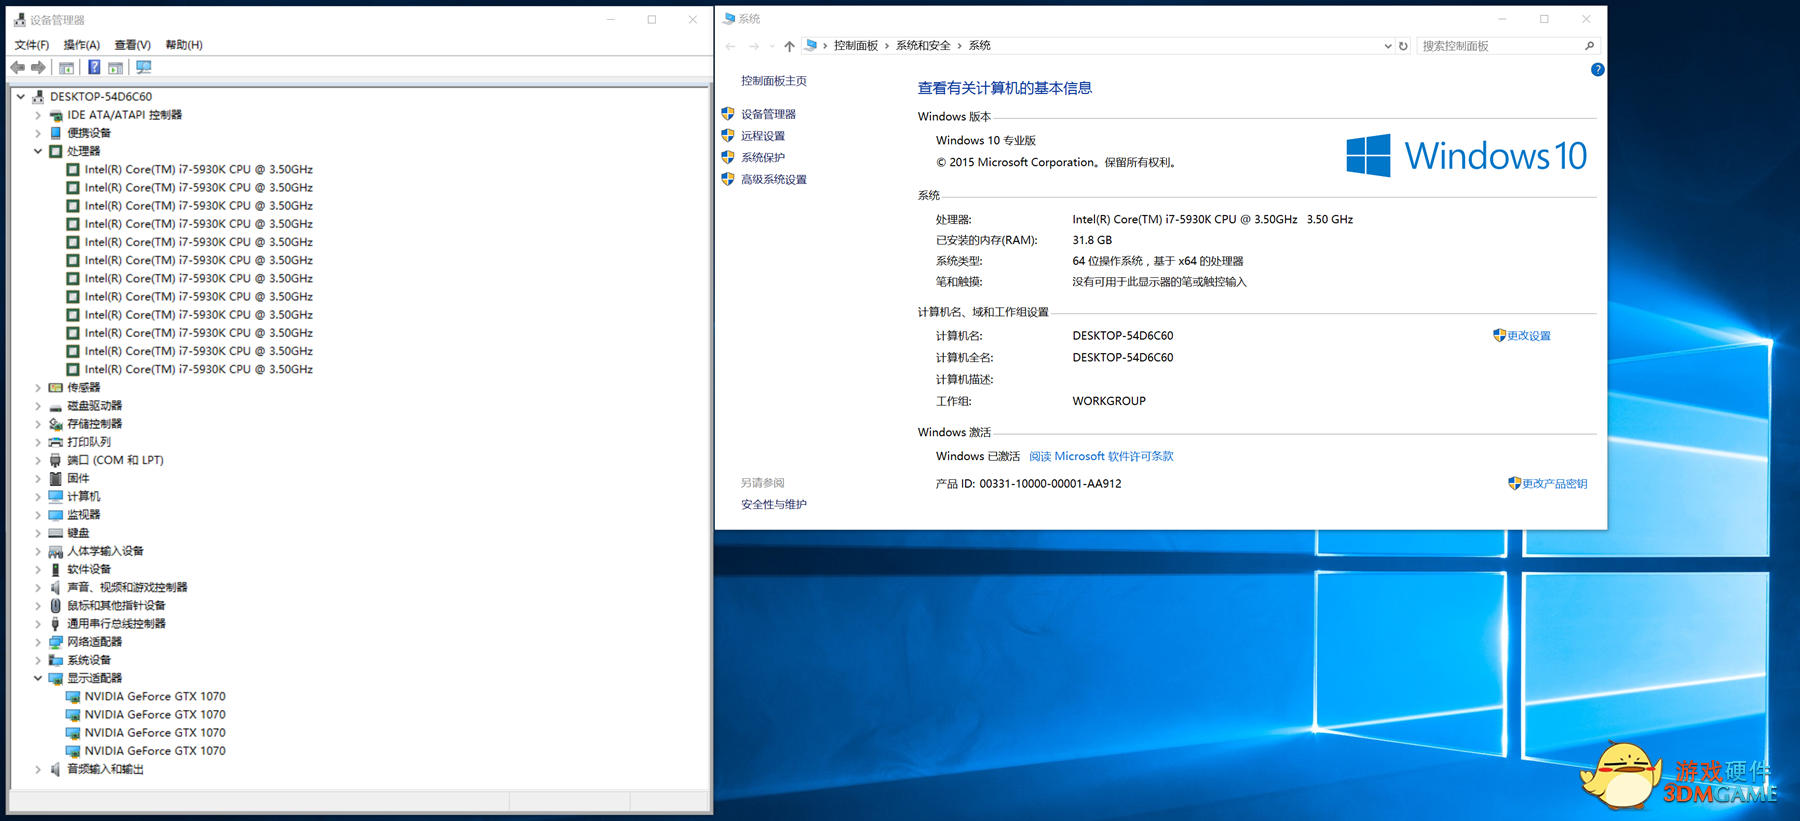1800x821 pixels.
Task: Refresh the System window address bar
Action: click(x=1403, y=46)
